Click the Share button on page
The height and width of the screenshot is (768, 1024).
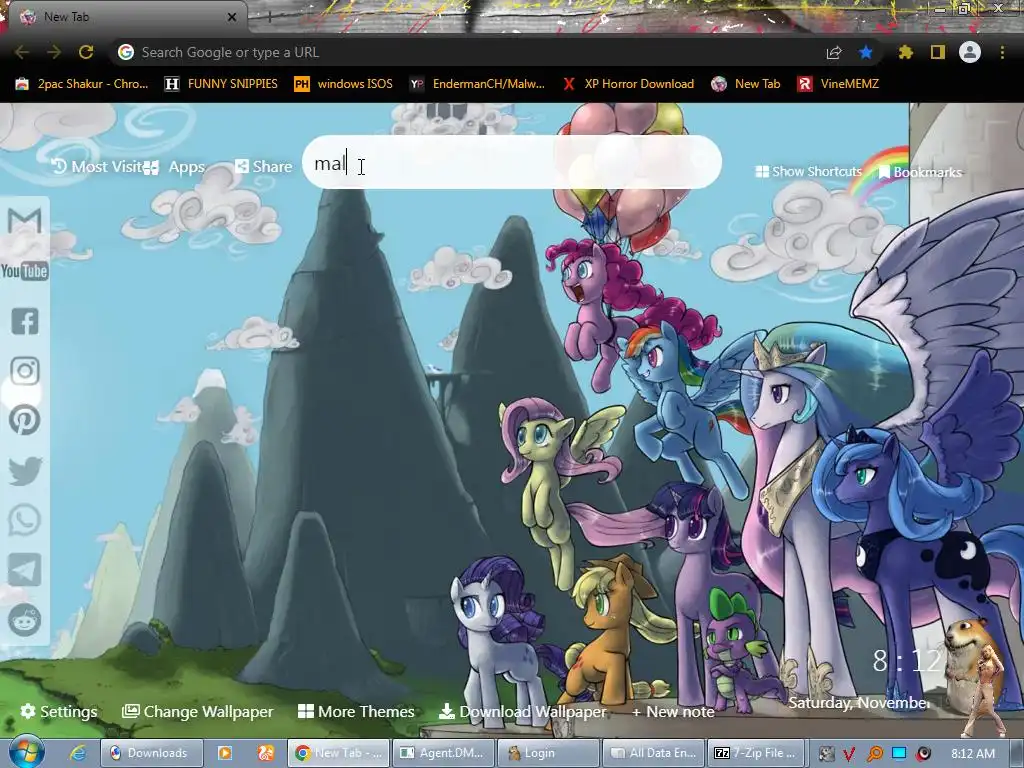pyautogui.click(x=264, y=167)
